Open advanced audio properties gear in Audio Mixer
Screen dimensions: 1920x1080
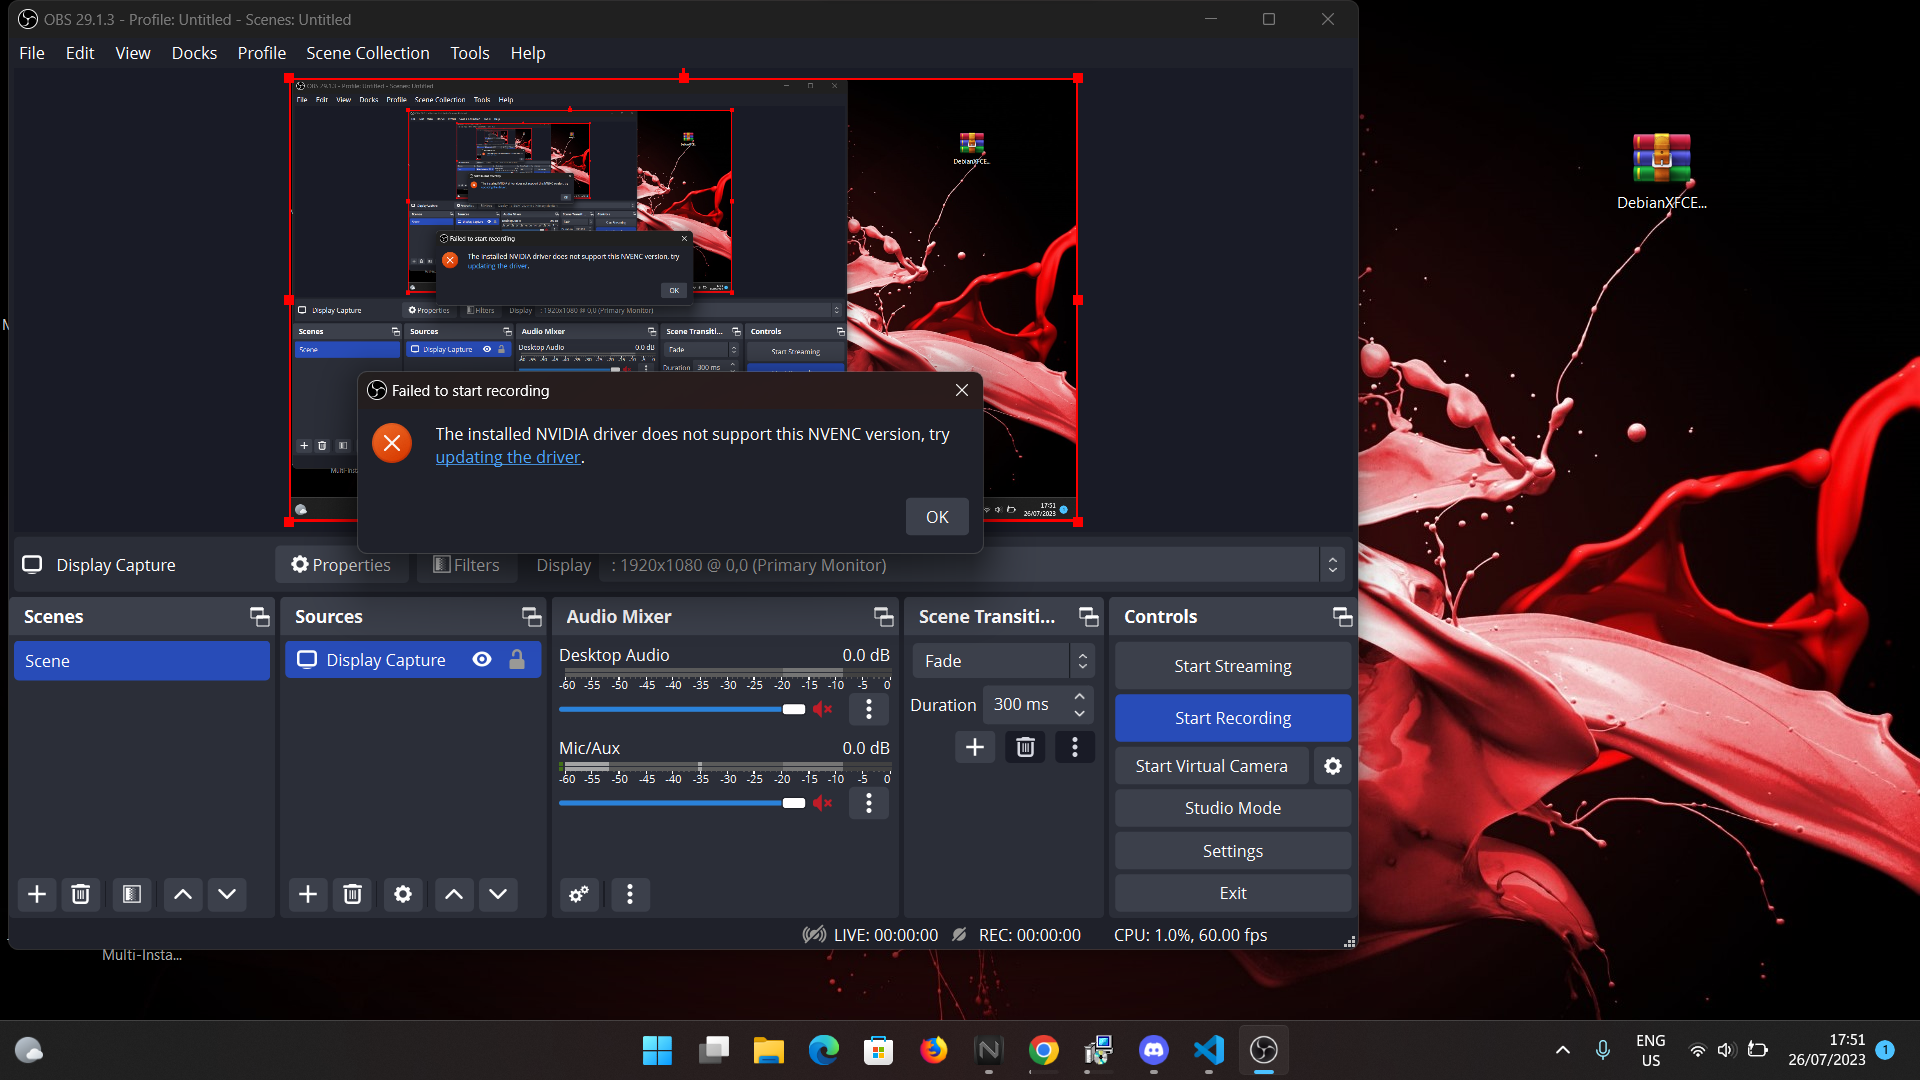(578, 894)
